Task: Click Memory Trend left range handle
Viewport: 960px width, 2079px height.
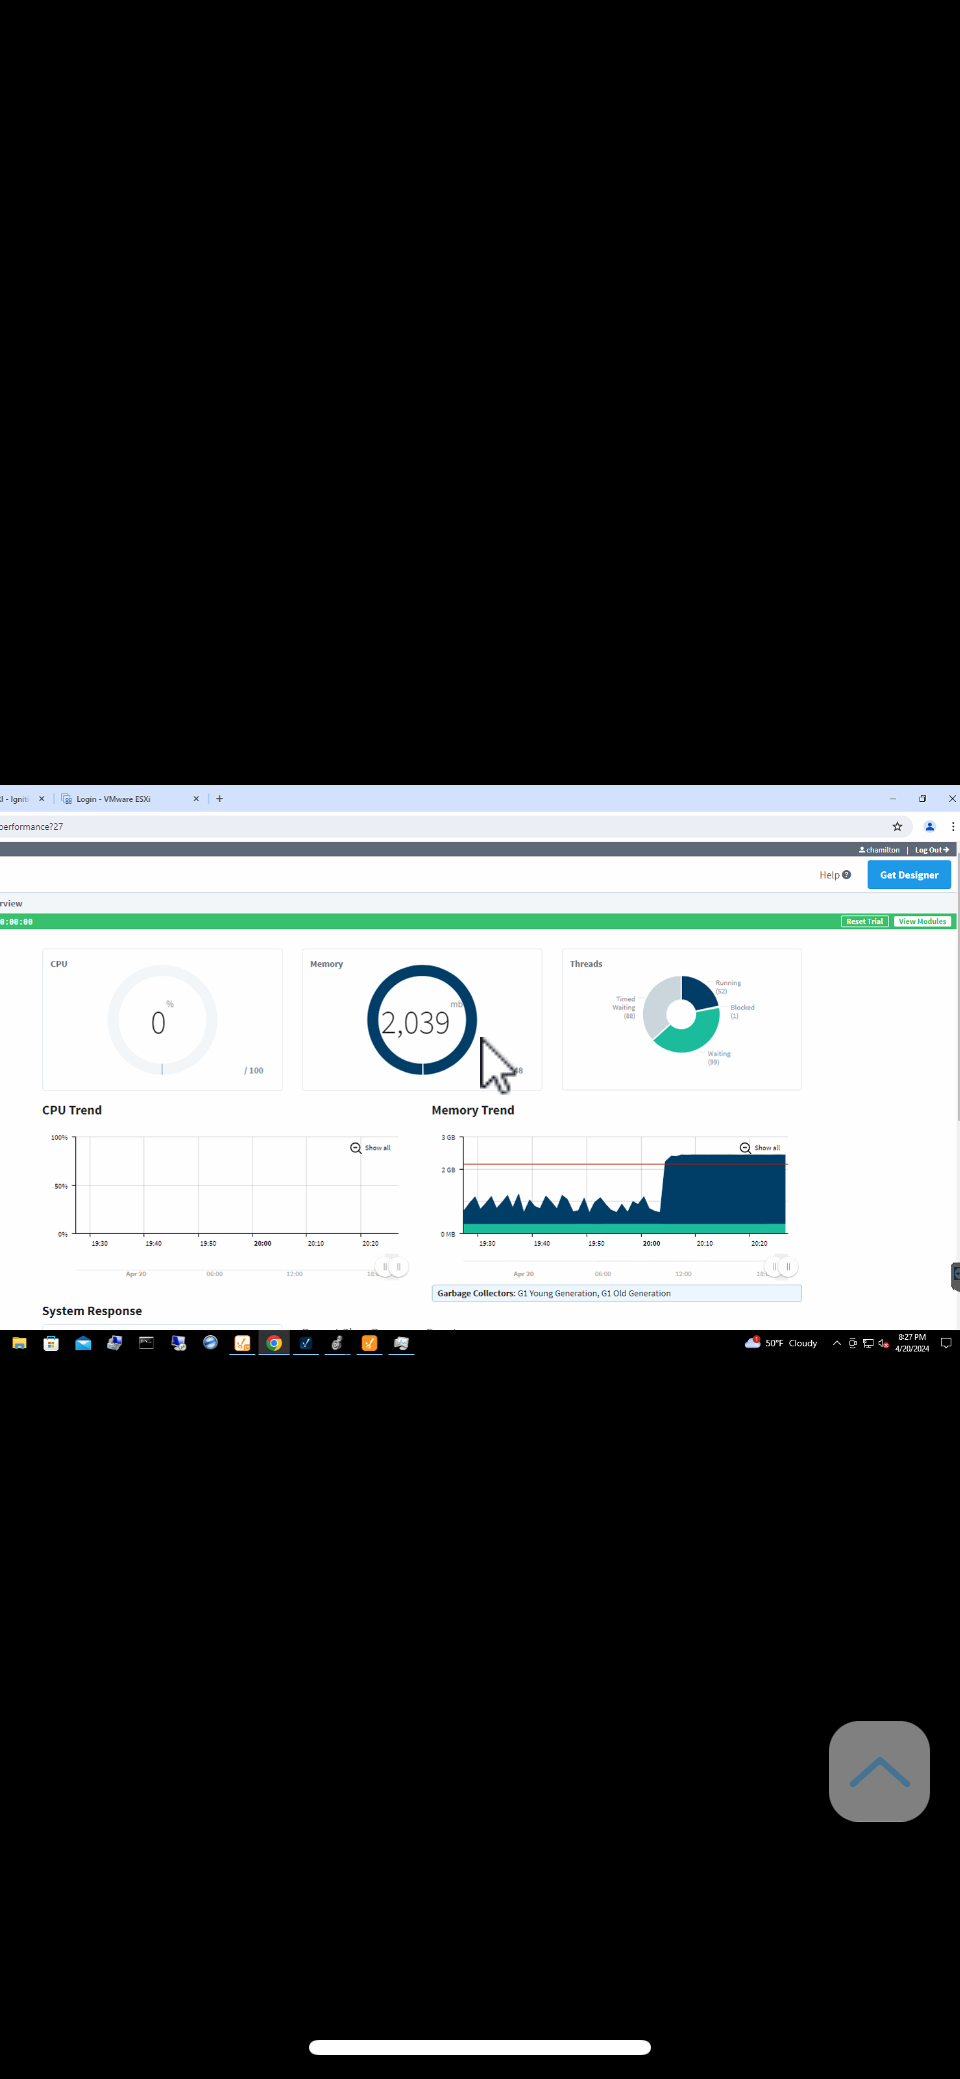Action: pos(774,1267)
